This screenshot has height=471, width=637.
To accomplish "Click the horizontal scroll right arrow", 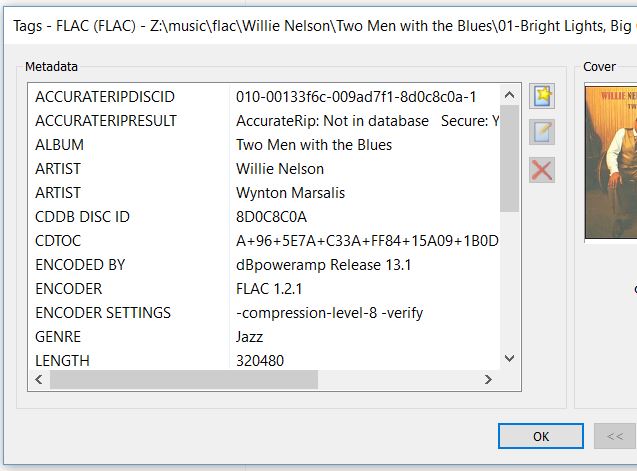I will click(x=489, y=380).
